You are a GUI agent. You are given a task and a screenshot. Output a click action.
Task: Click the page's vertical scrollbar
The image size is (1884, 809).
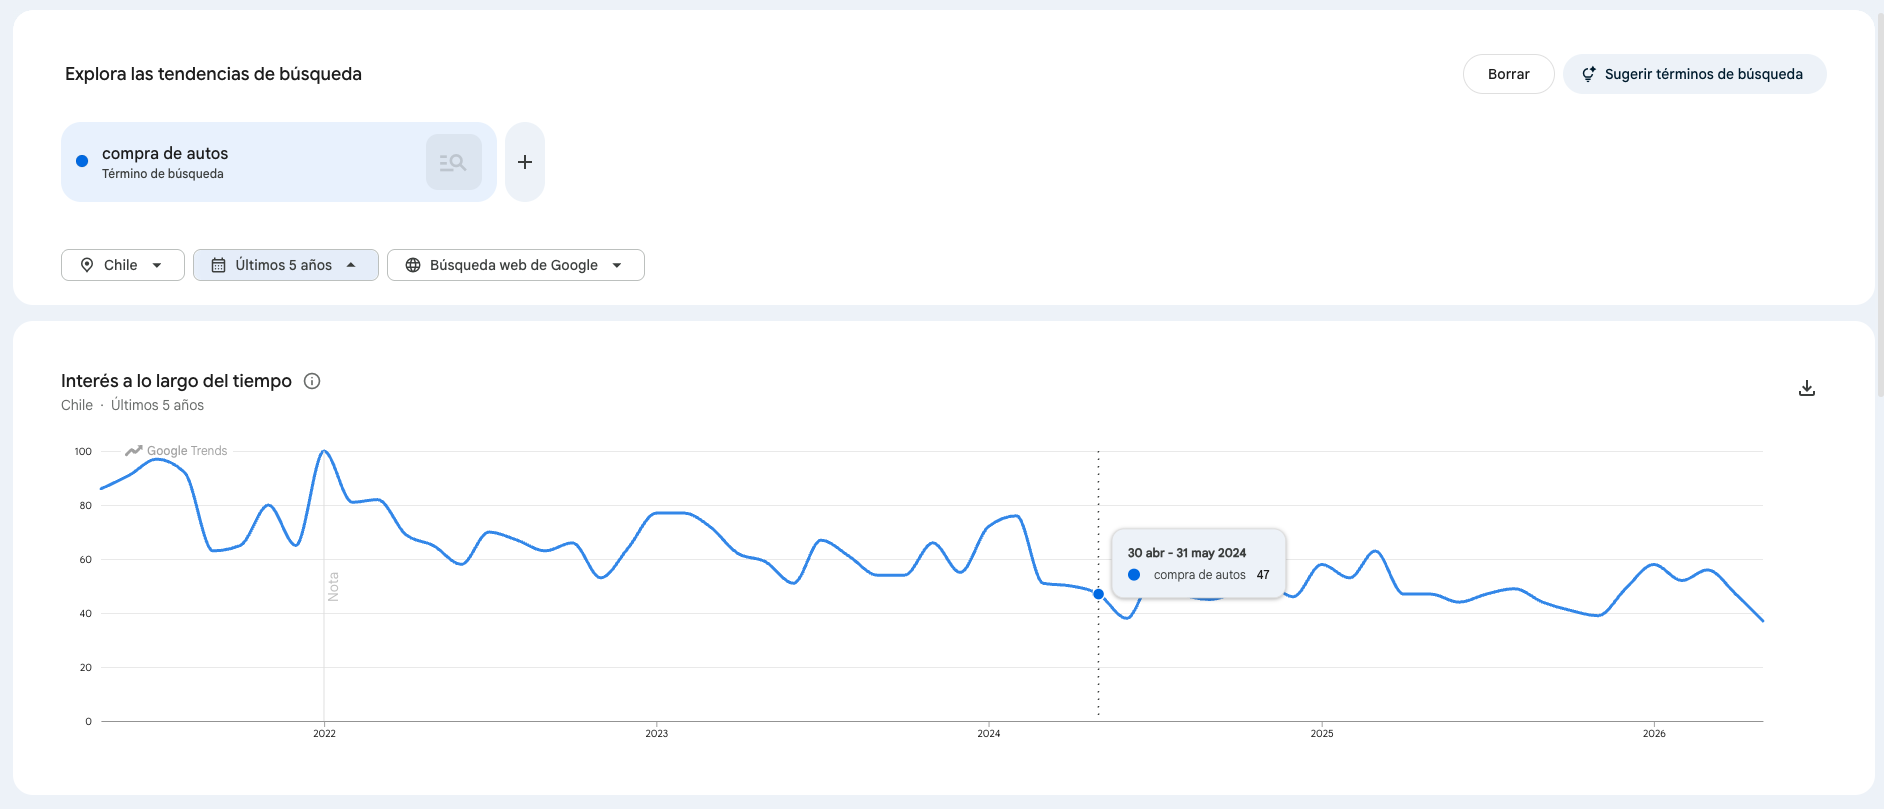[x=1880, y=200]
